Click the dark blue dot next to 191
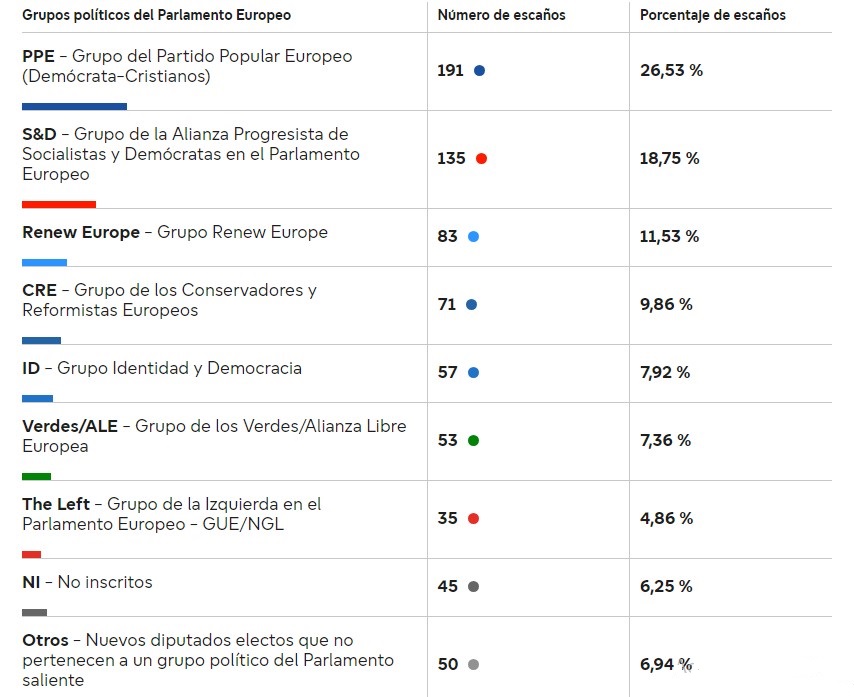This screenshot has height=697, width=854. (x=479, y=71)
